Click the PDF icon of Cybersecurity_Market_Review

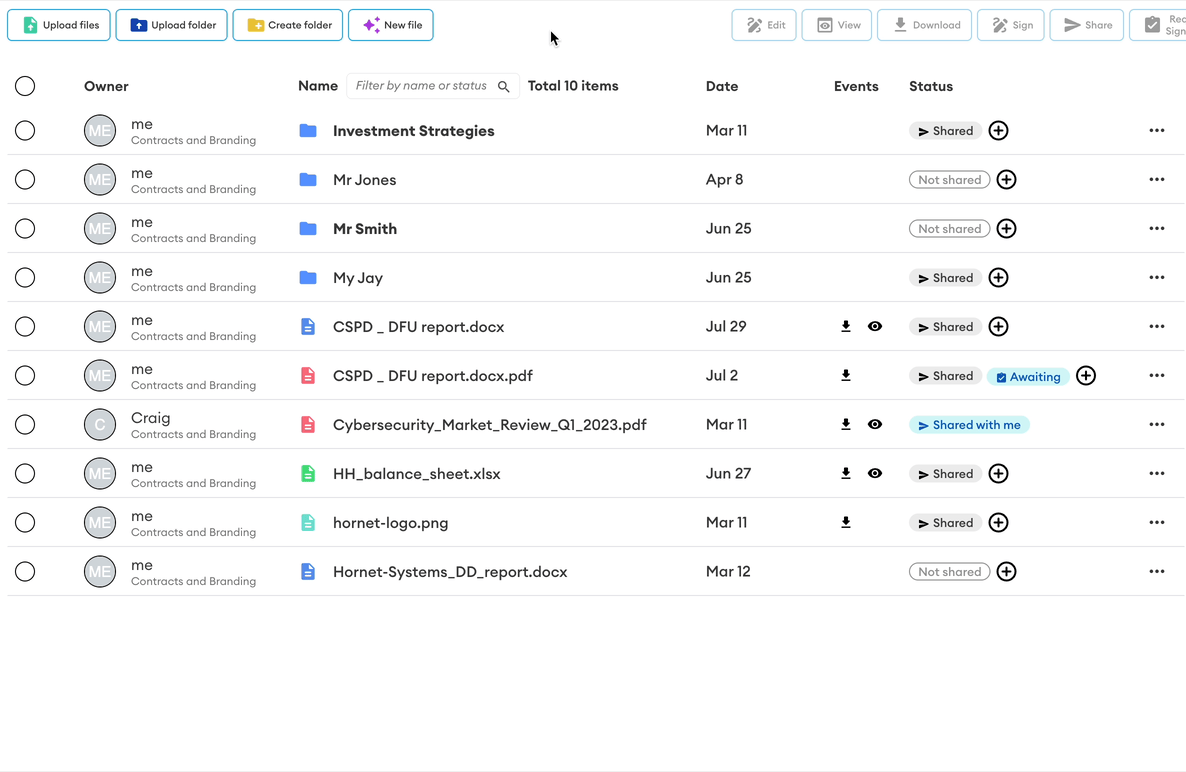(308, 425)
